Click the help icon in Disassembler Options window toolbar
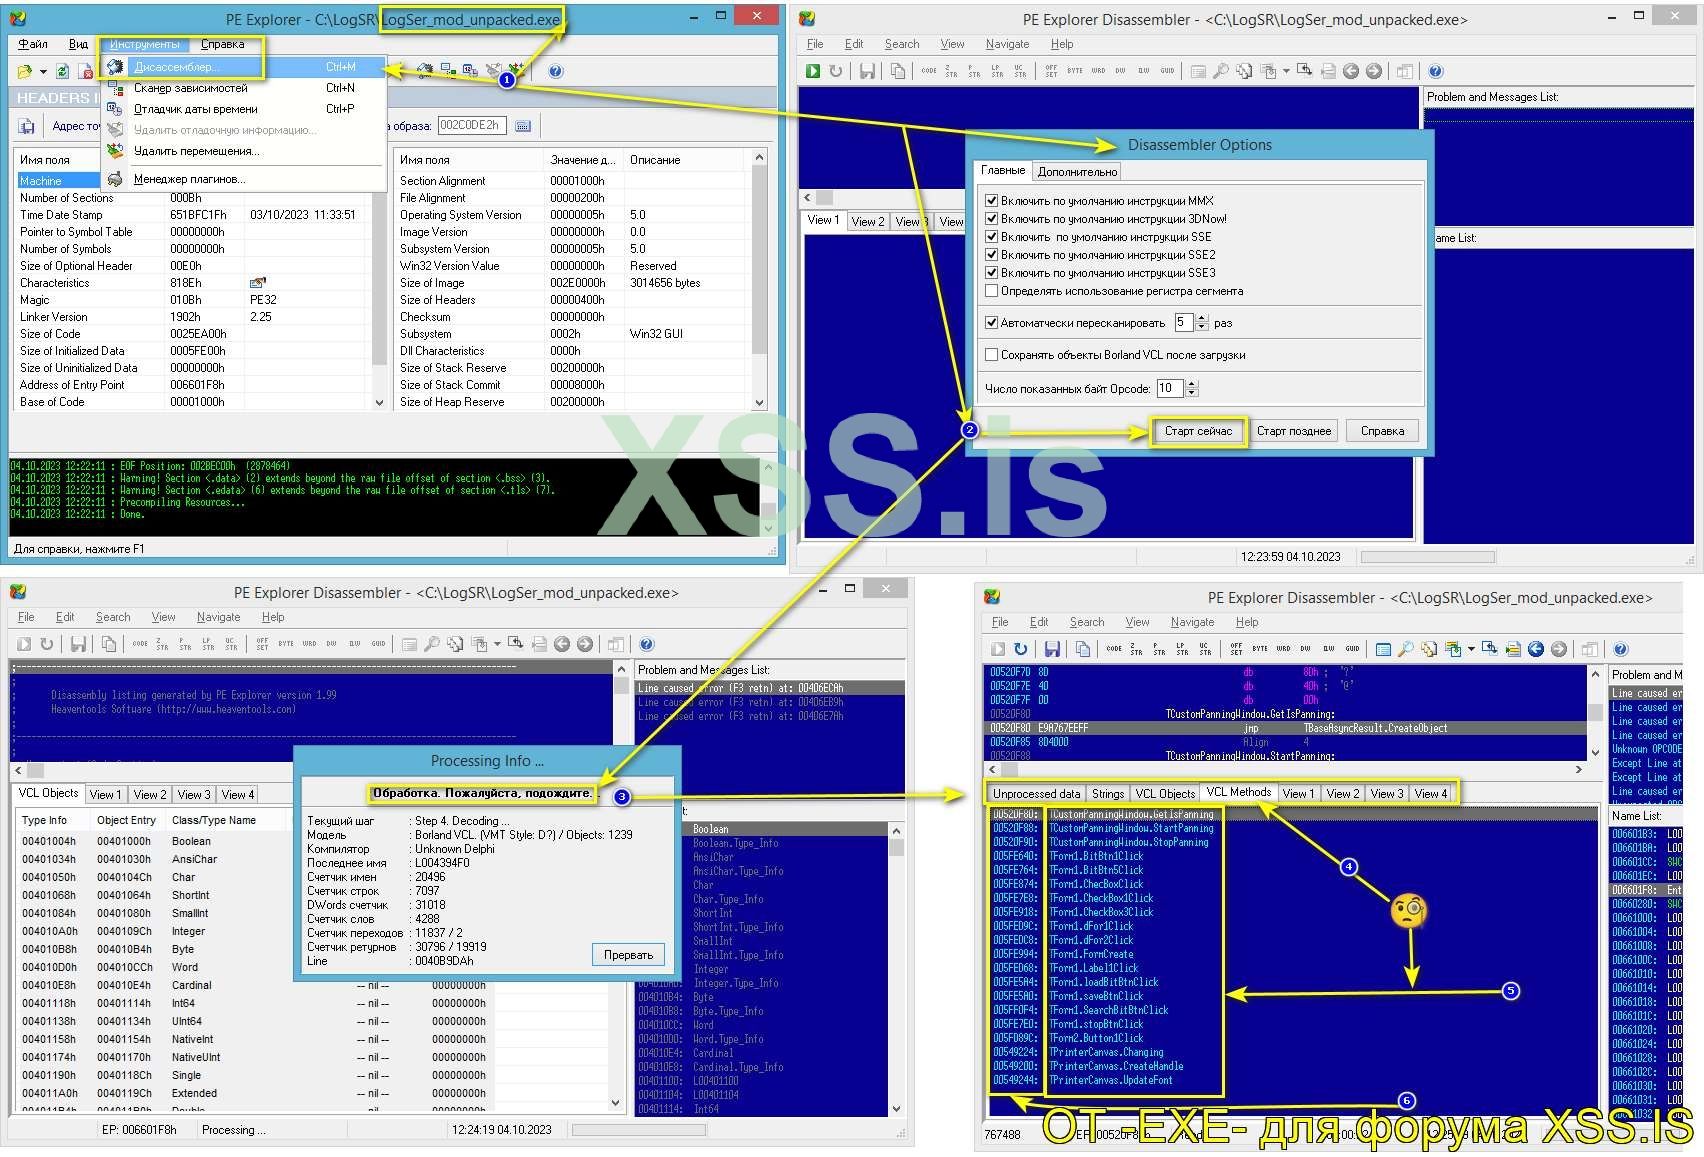1704x1157 pixels. point(1436,71)
